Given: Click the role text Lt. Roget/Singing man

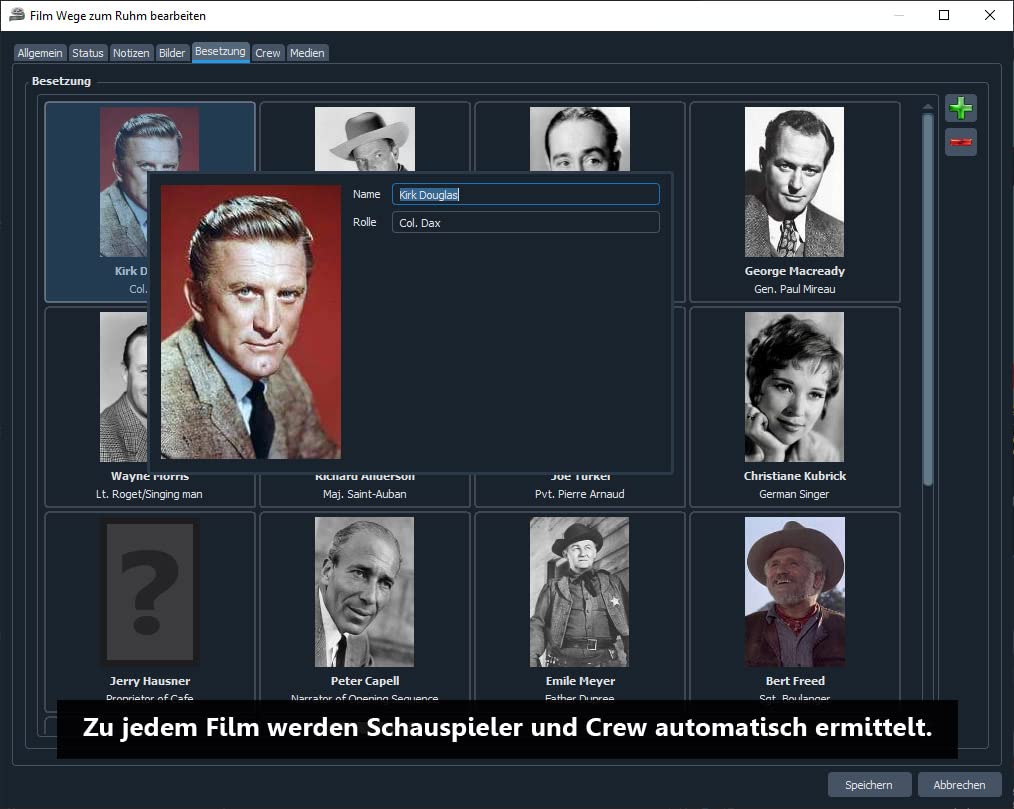Looking at the screenshot, I should point(149,494).
